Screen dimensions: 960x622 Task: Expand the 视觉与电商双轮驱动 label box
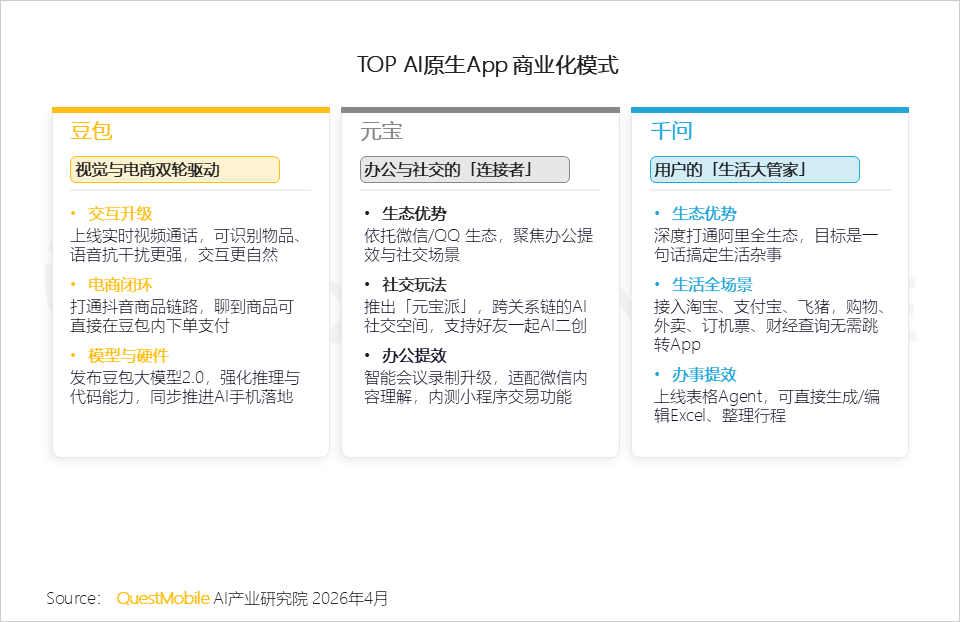coord(173,169)
